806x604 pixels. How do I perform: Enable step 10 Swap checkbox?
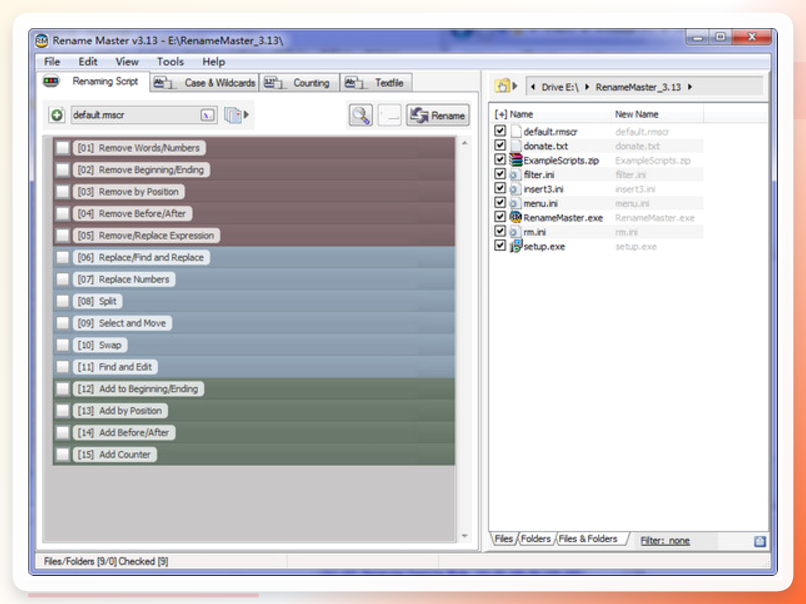[63, 345]
